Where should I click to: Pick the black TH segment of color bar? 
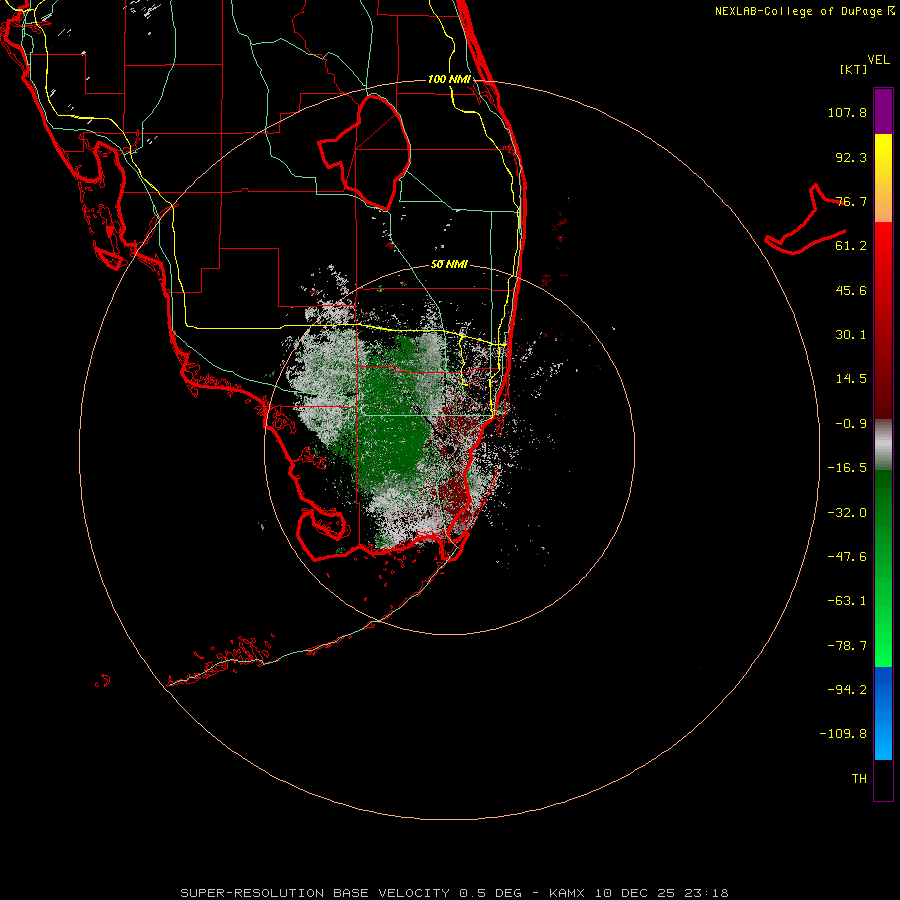click(x=883, y=780)
